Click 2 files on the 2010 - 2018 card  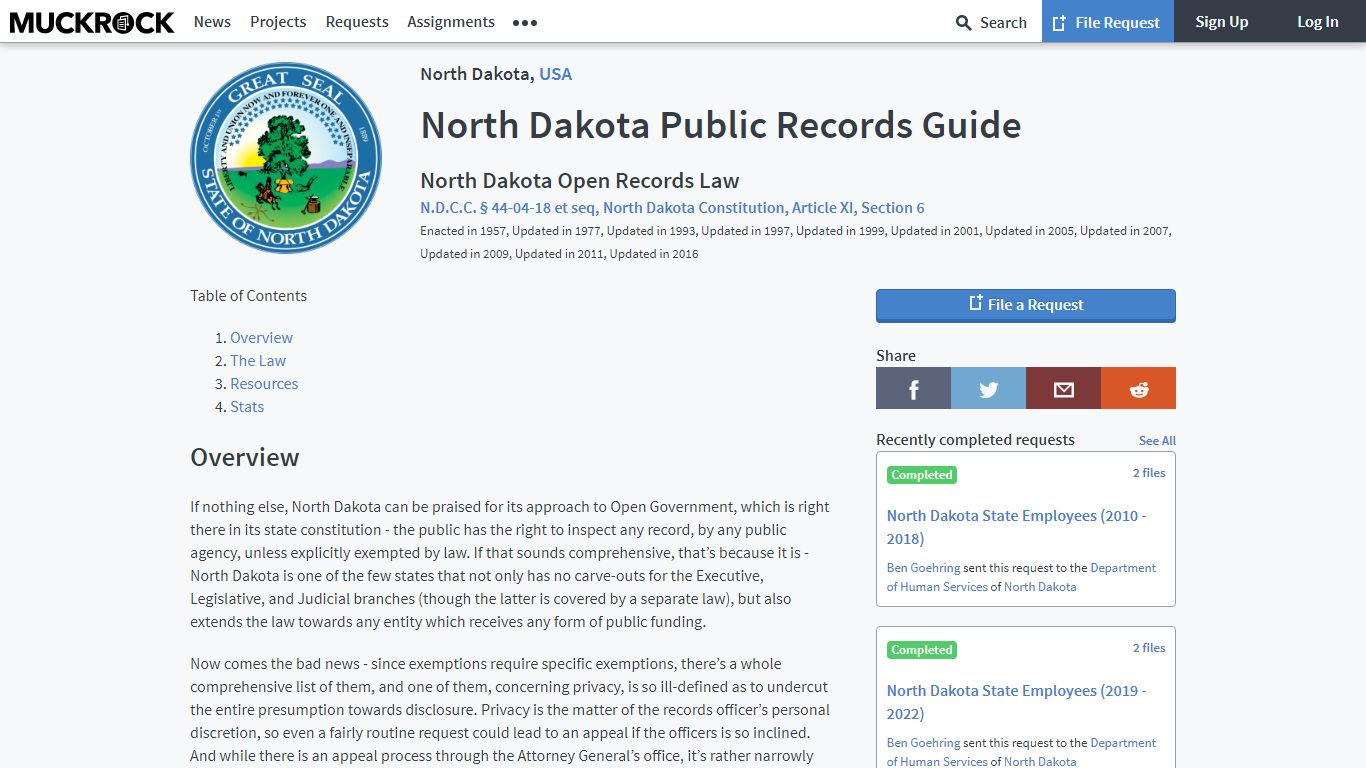click(x=1149, y=473)
